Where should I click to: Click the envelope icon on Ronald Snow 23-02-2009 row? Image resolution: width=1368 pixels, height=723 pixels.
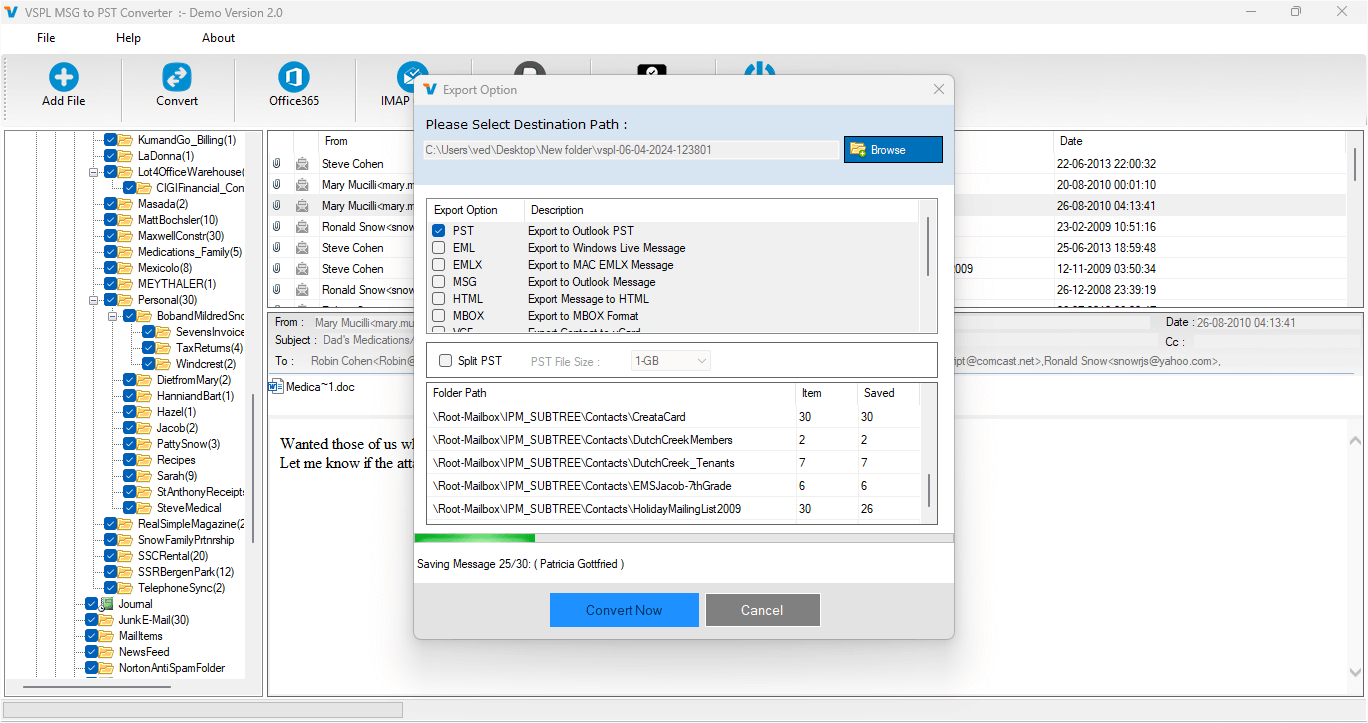pyautogui.click(x=302, y=227)
